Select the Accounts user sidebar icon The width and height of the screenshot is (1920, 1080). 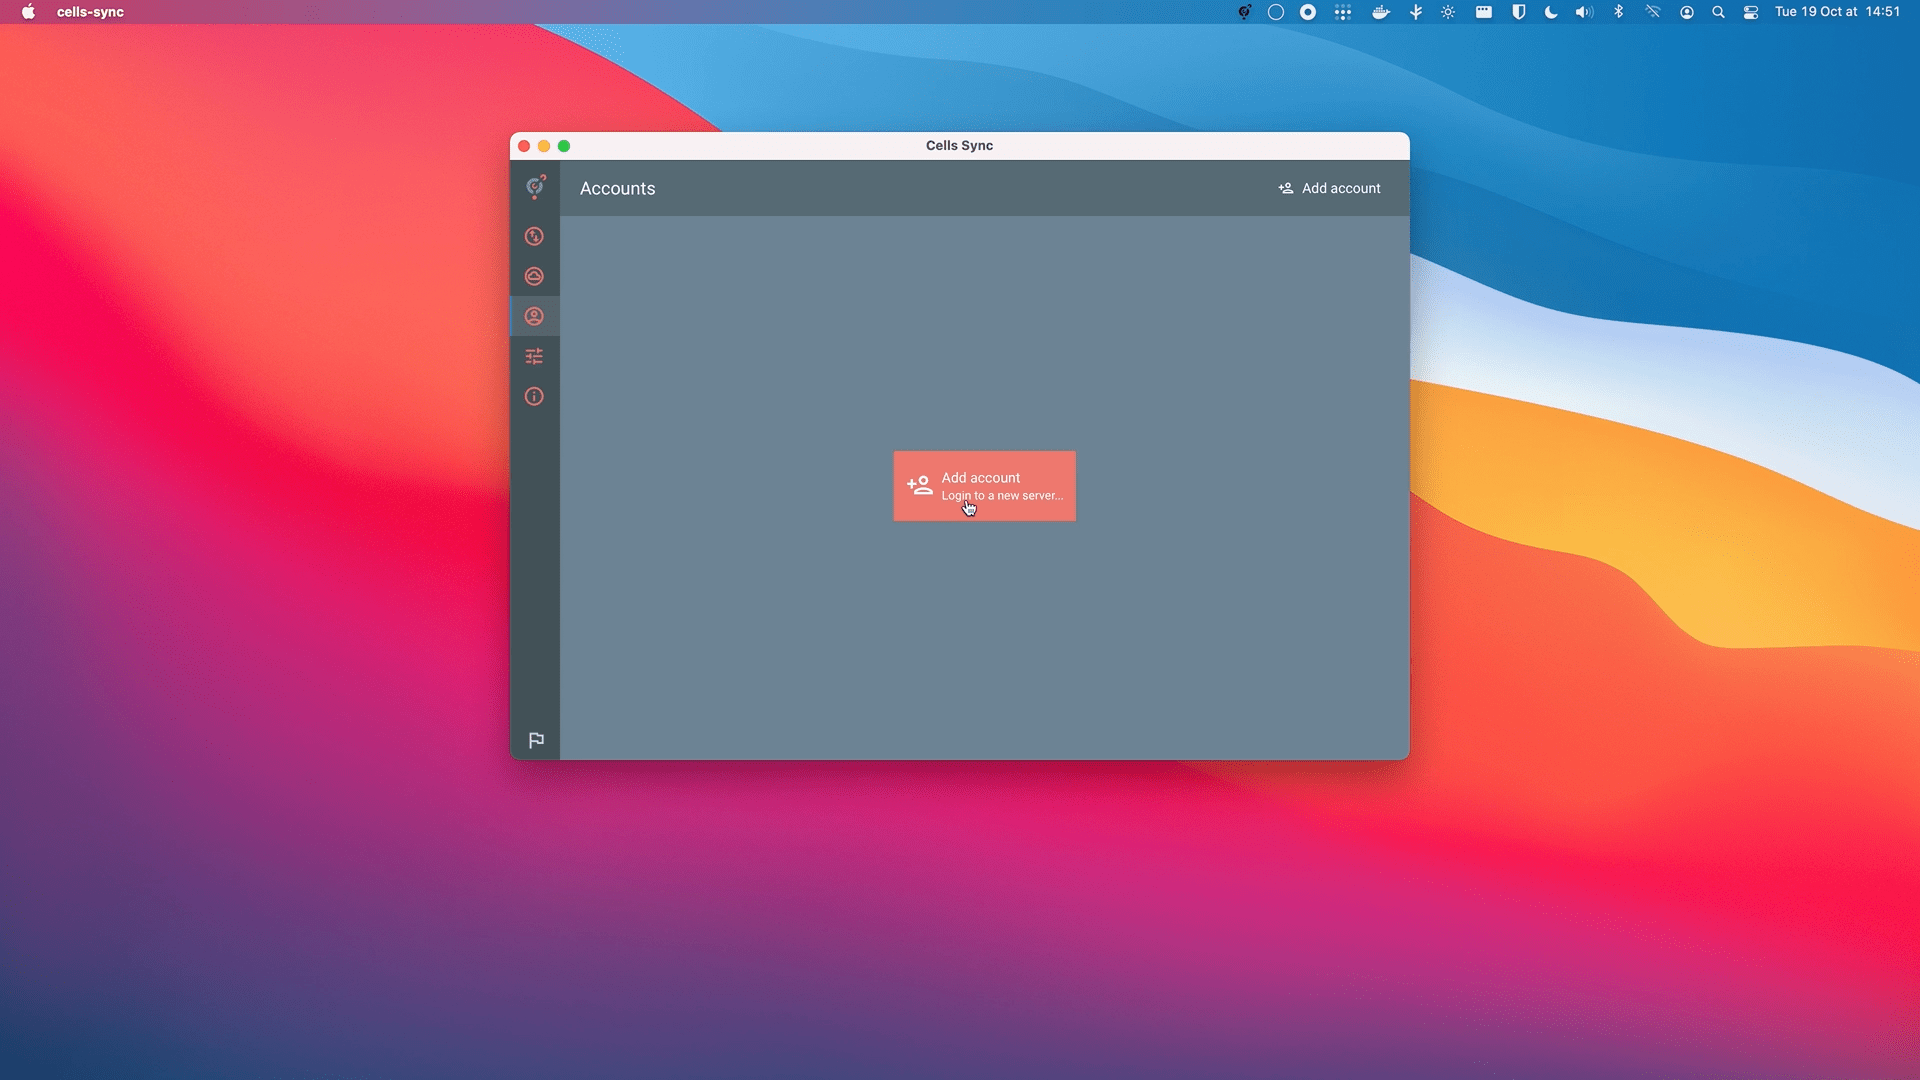pyautogui.click(x=534, y=316)
